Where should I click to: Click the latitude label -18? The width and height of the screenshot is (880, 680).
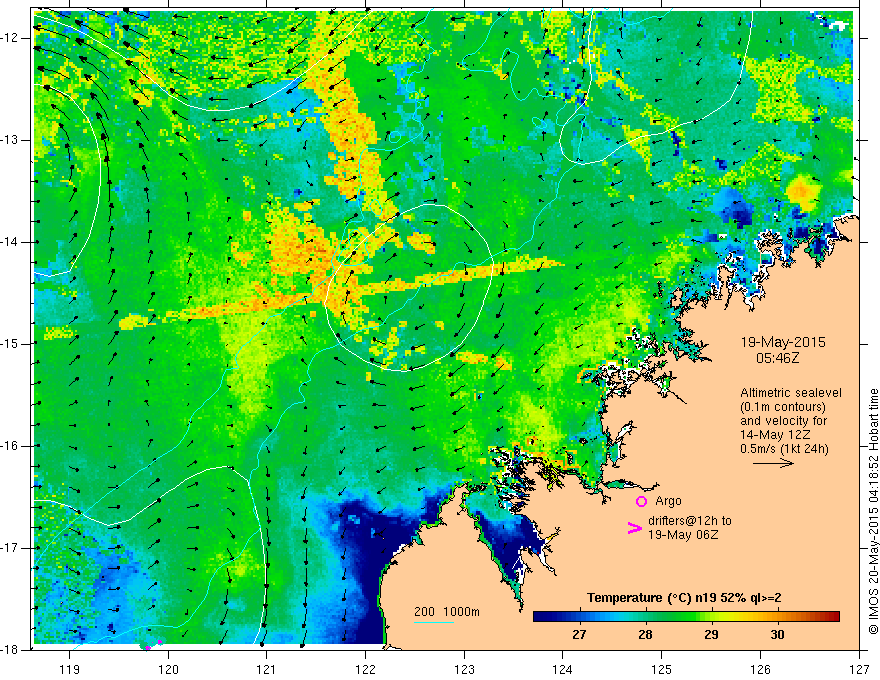point(10,650)
